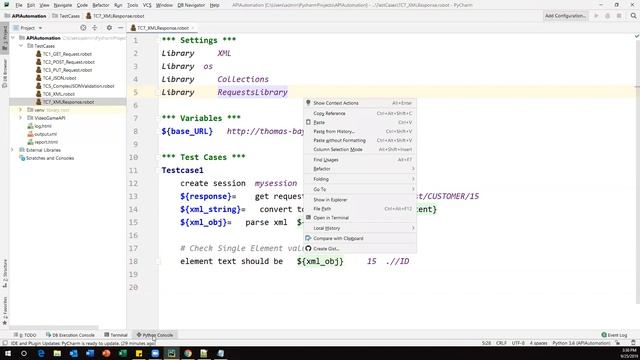Screen dimensions: 640x360
Task: Open the Navigate menu
Action: pyautogui.click(x=62, y=5)
